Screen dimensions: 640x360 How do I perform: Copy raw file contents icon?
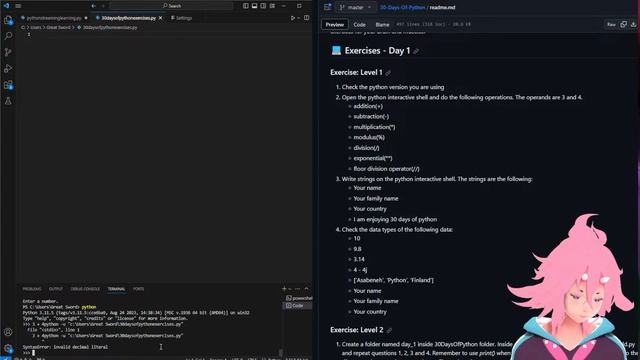[623, 24]
